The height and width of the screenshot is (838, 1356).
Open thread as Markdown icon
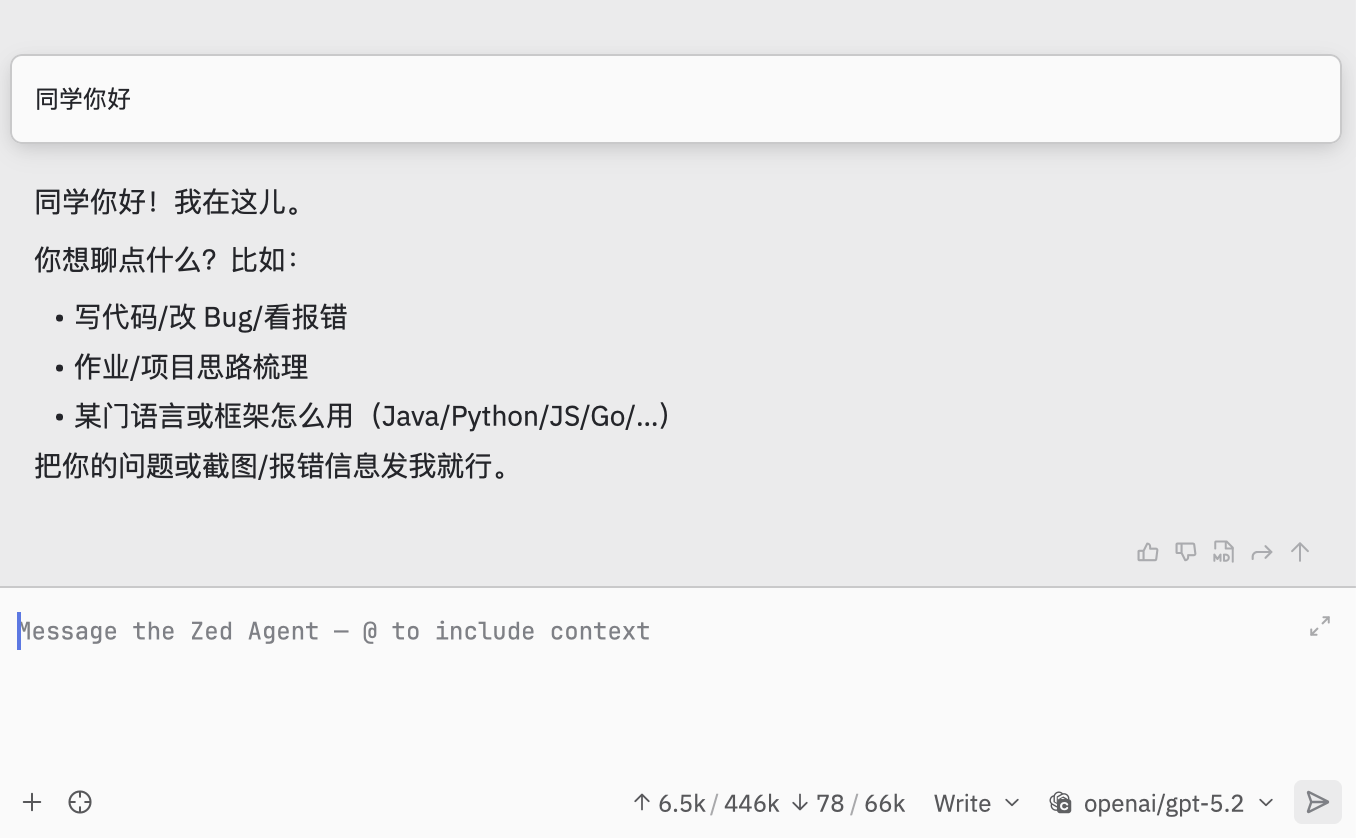tap(1223, 552)
